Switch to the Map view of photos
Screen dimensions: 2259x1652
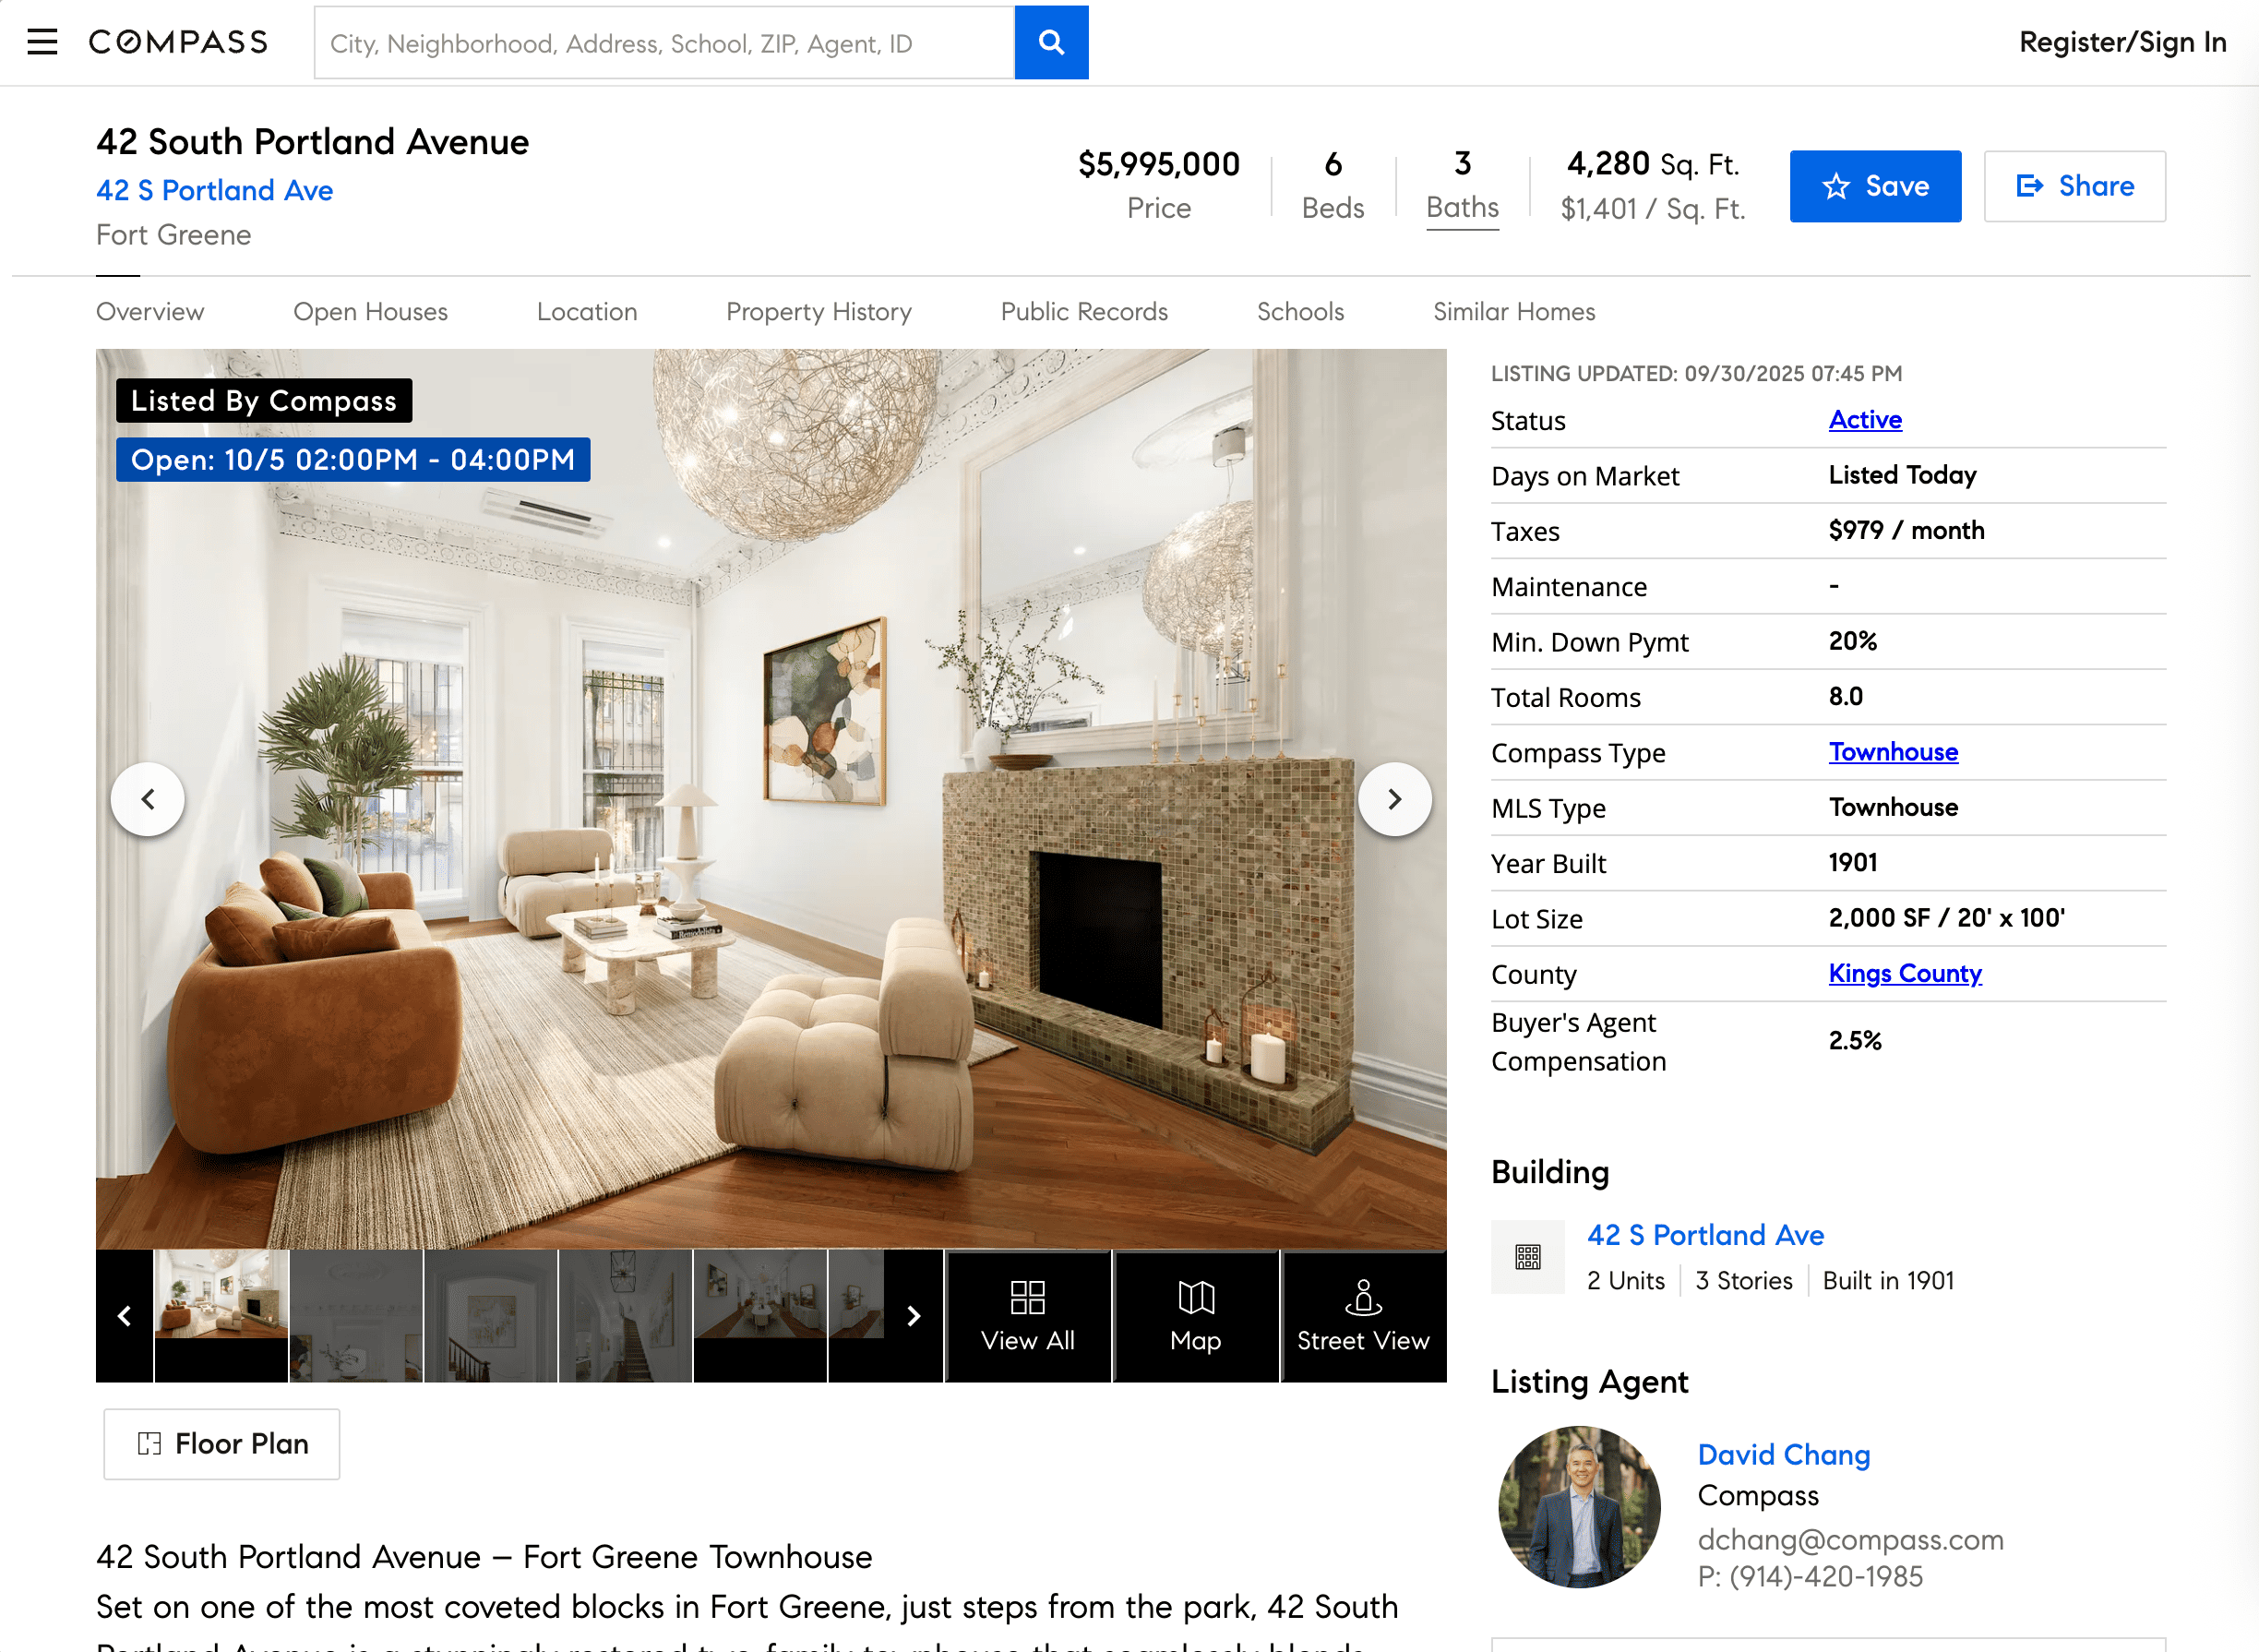(x=1195, y=1315)
